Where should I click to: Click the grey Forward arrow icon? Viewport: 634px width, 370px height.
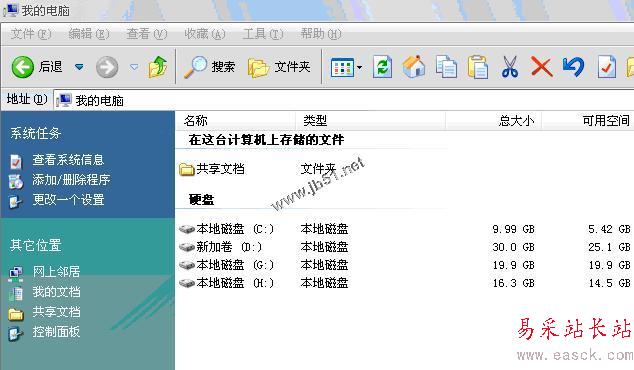107,67
